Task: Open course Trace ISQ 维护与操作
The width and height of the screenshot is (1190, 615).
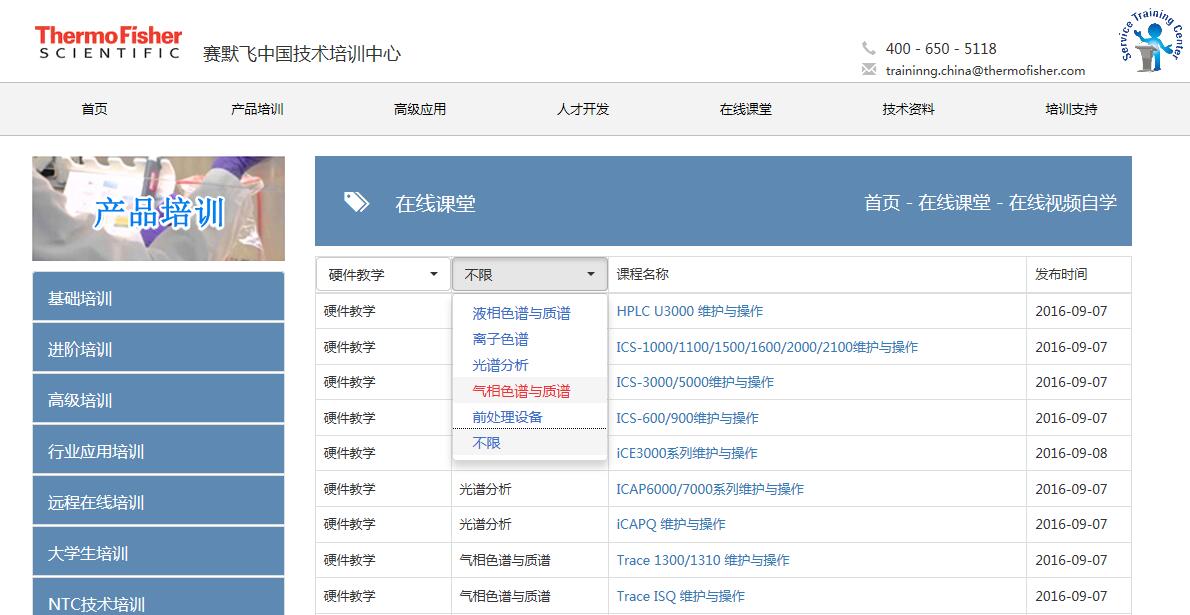Action: pyautogui.click(x=680, y=596)
